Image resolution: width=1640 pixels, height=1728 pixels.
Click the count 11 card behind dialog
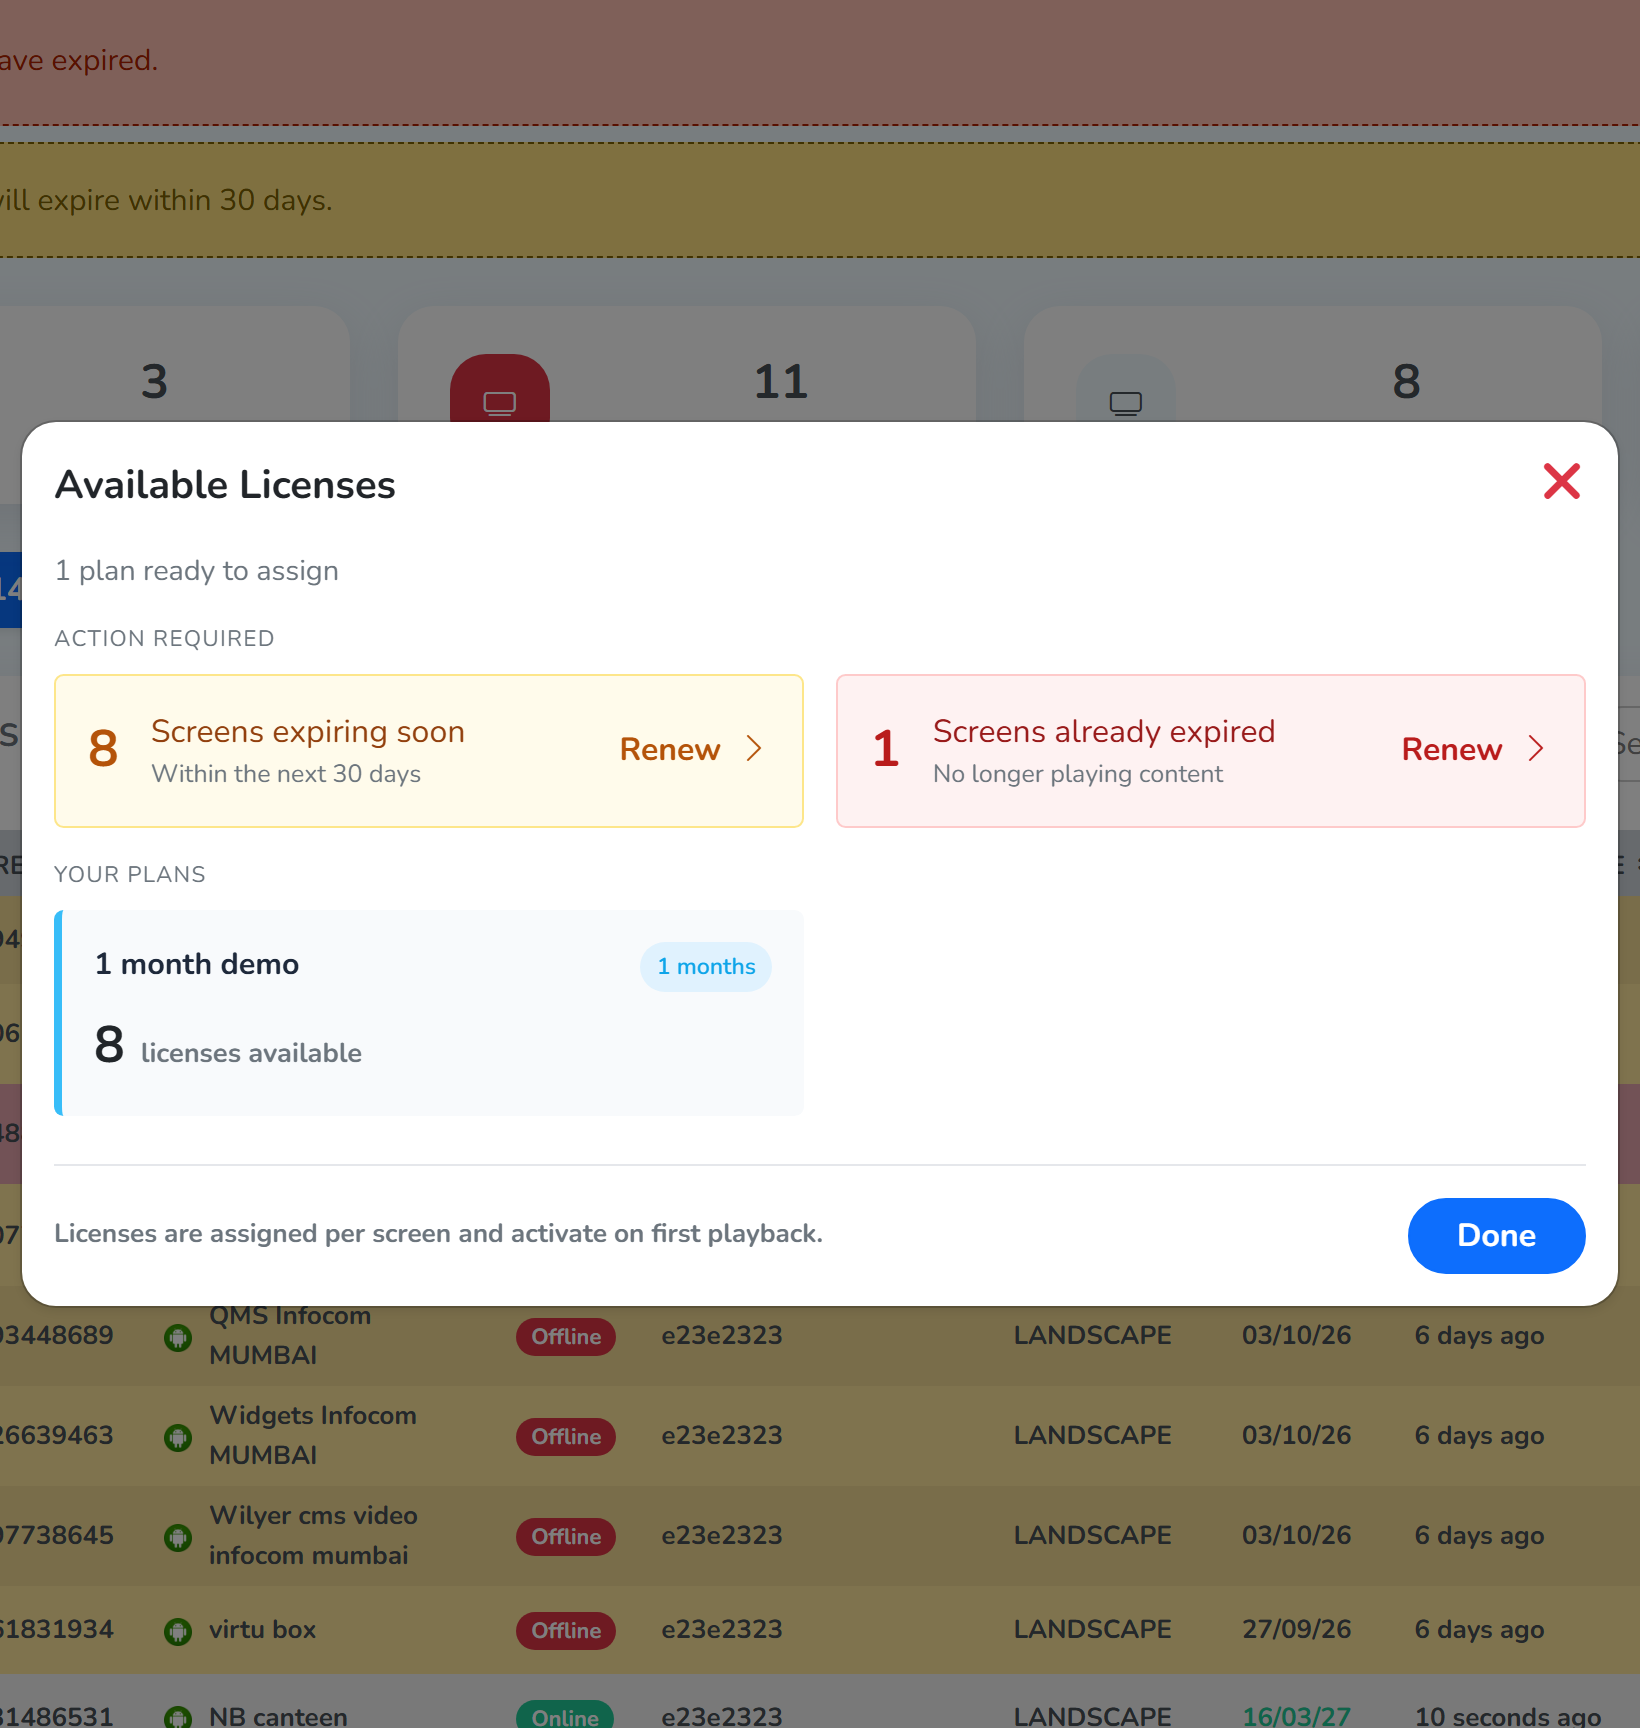click(x=687, y=364)
